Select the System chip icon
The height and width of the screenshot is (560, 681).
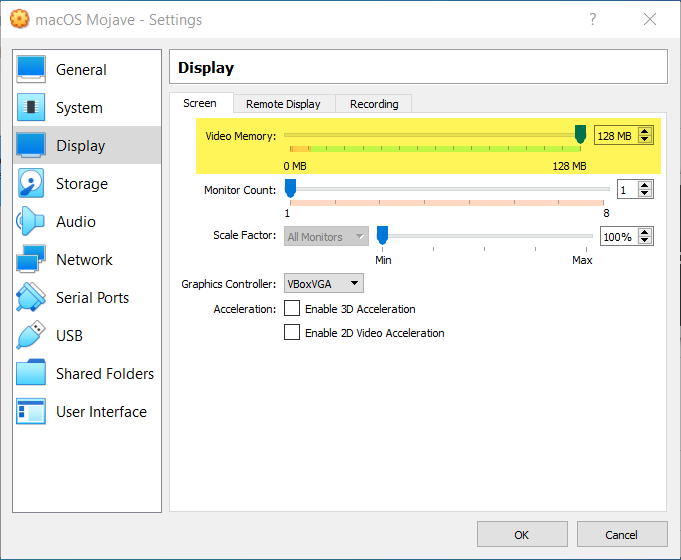tap(30, 107)
